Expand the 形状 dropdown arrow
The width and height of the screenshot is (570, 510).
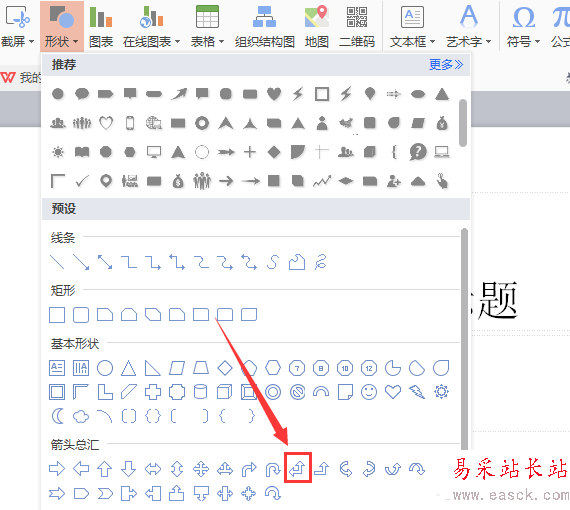pyautogui.click(x=76, y=41)
